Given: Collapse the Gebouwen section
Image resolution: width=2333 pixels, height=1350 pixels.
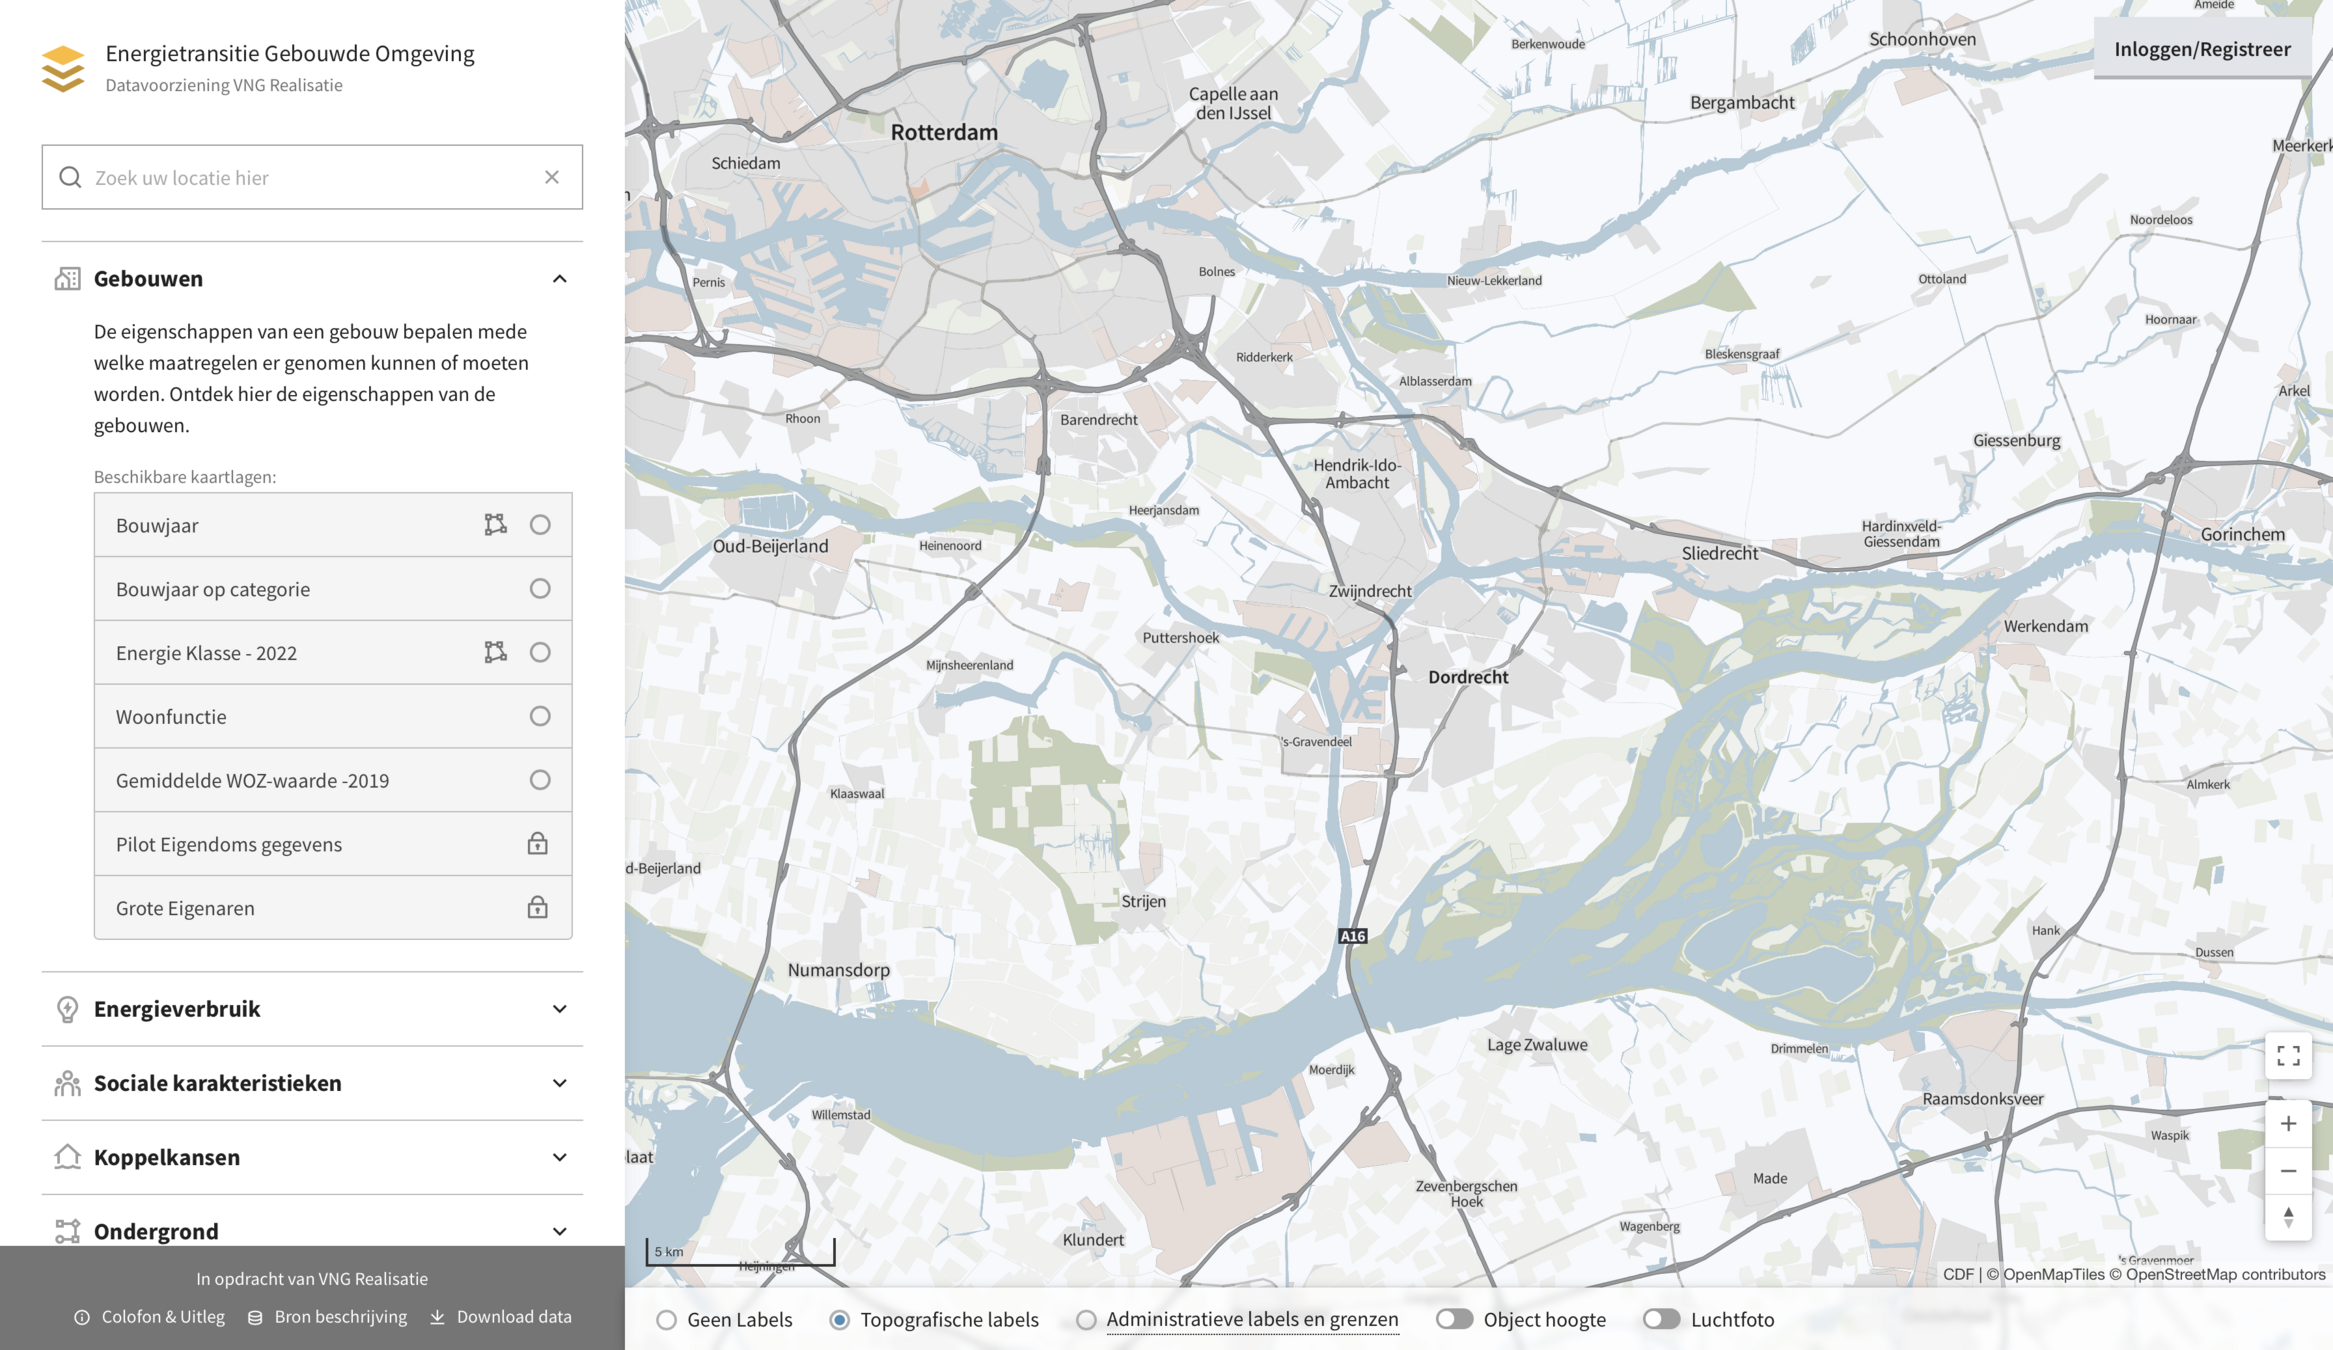Looking at the screenshot, I should click(559, 279).
